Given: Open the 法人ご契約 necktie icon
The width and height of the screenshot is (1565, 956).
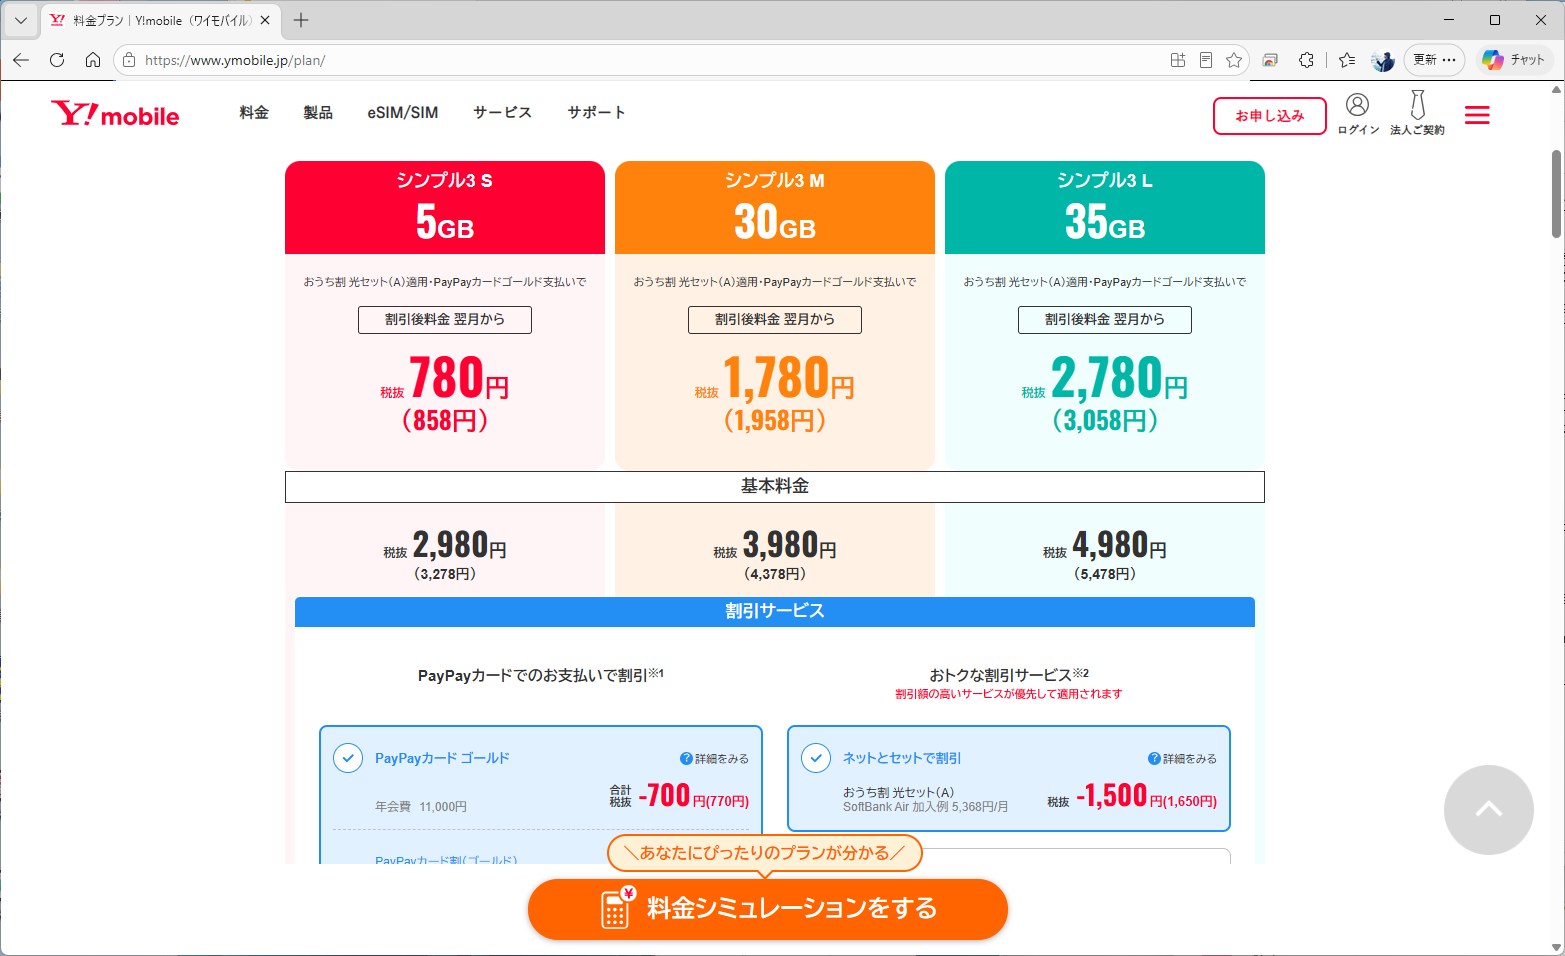Looking at the screenshot, I should click(1417, 113).
